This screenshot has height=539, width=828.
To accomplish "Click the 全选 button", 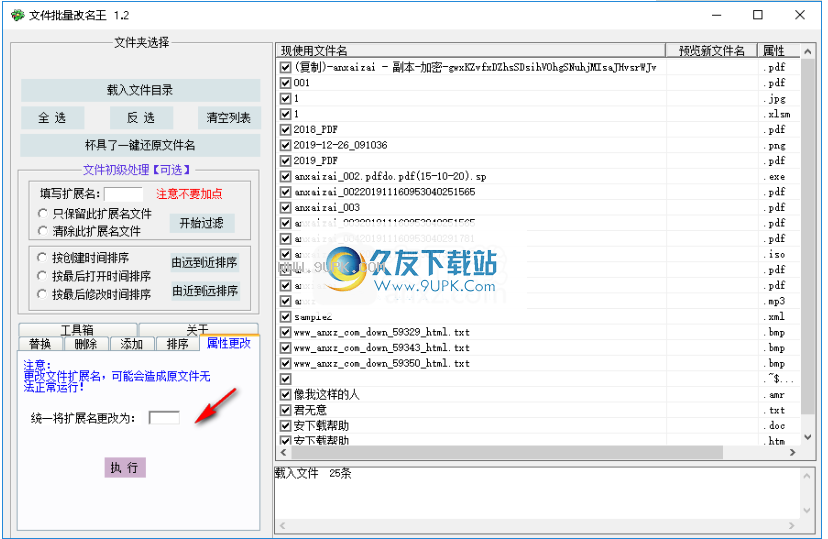I will [52, 118].
